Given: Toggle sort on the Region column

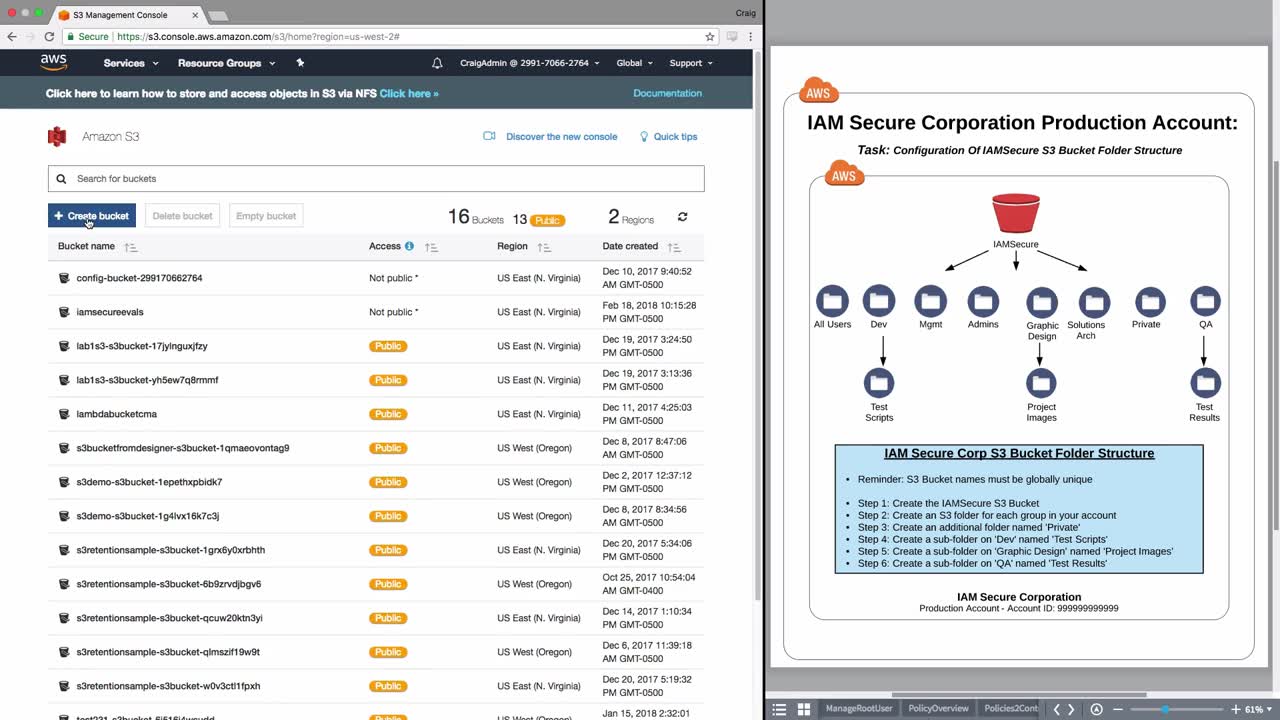Looking at the screenshot, I should pyautogui.click(x=544, y=247).
